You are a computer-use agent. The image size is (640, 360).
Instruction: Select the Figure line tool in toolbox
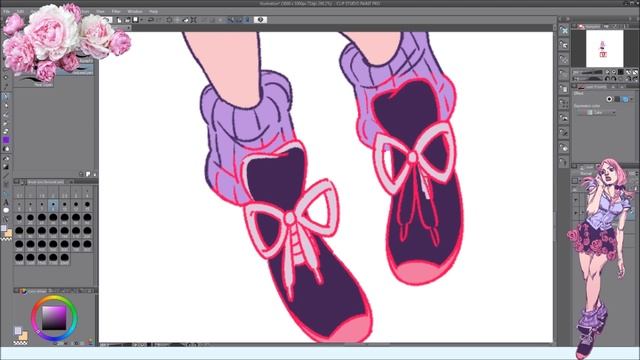6,176
